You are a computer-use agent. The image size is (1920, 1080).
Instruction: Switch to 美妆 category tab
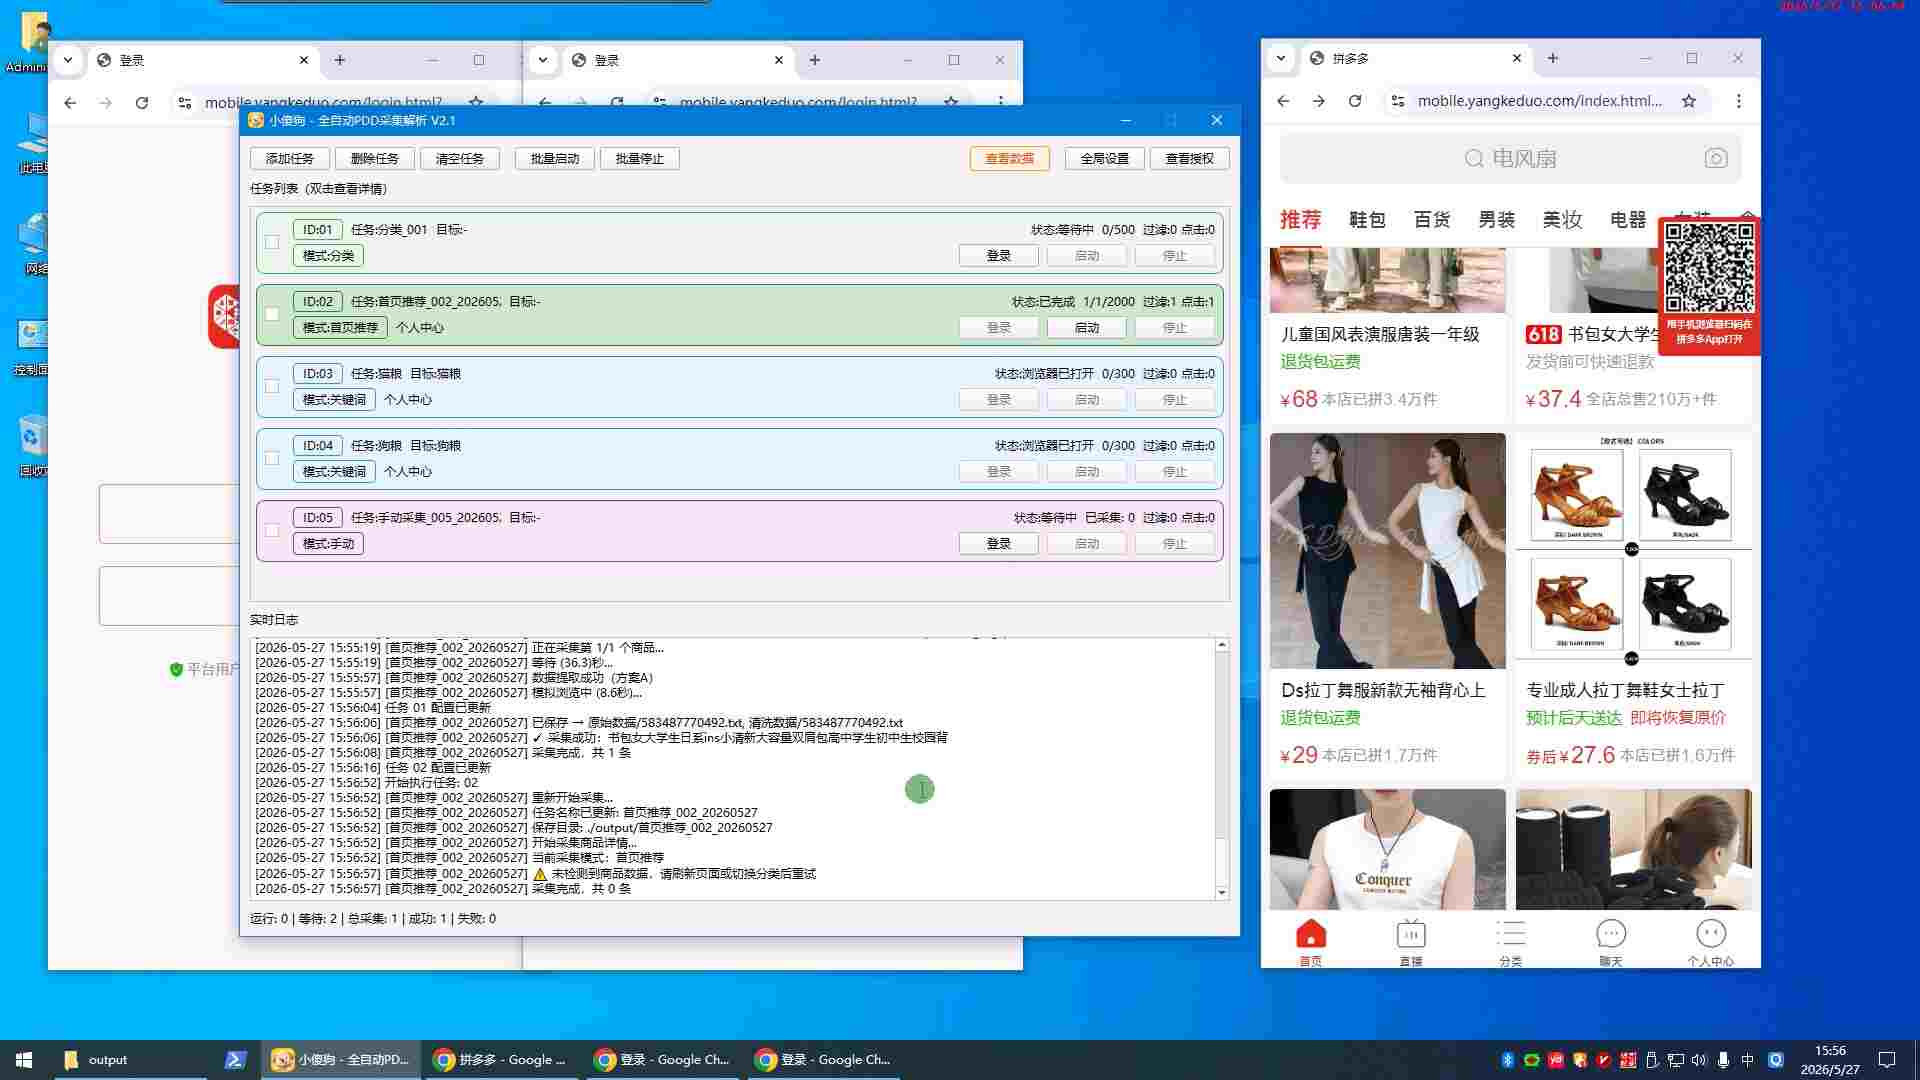(x=1562, y=220)
